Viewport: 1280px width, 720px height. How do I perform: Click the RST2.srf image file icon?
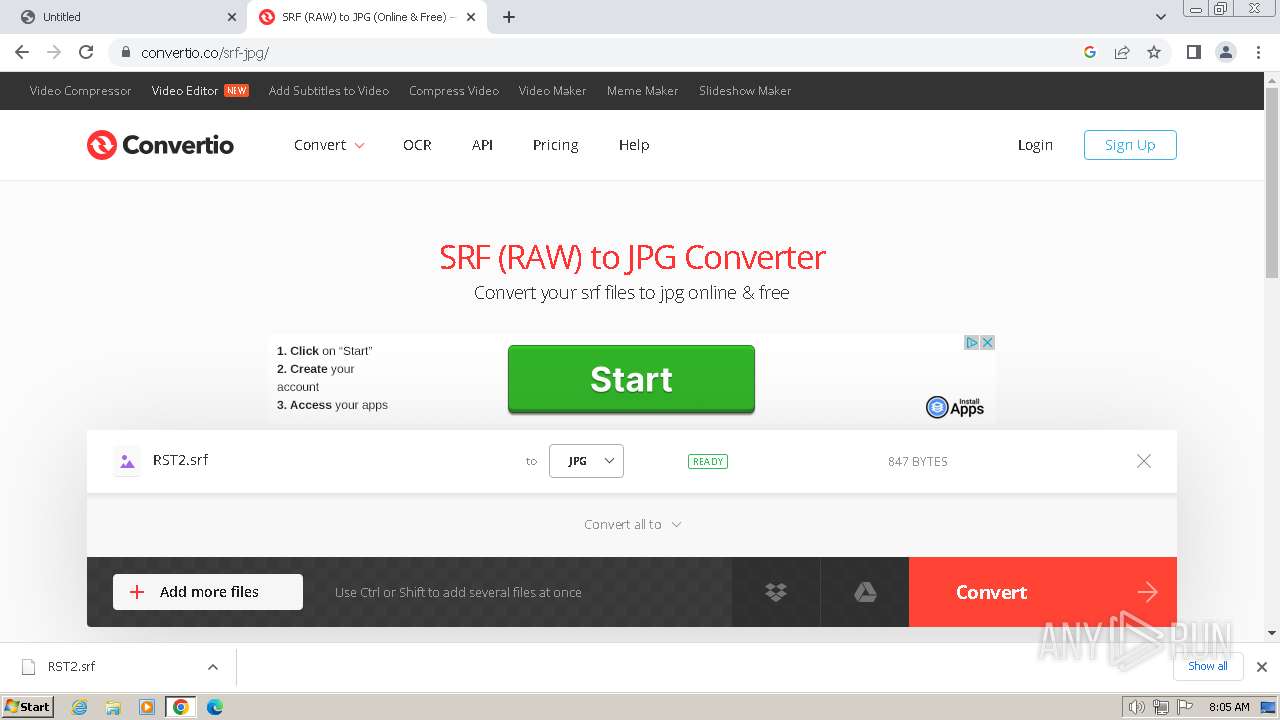[x=127, y=461]
